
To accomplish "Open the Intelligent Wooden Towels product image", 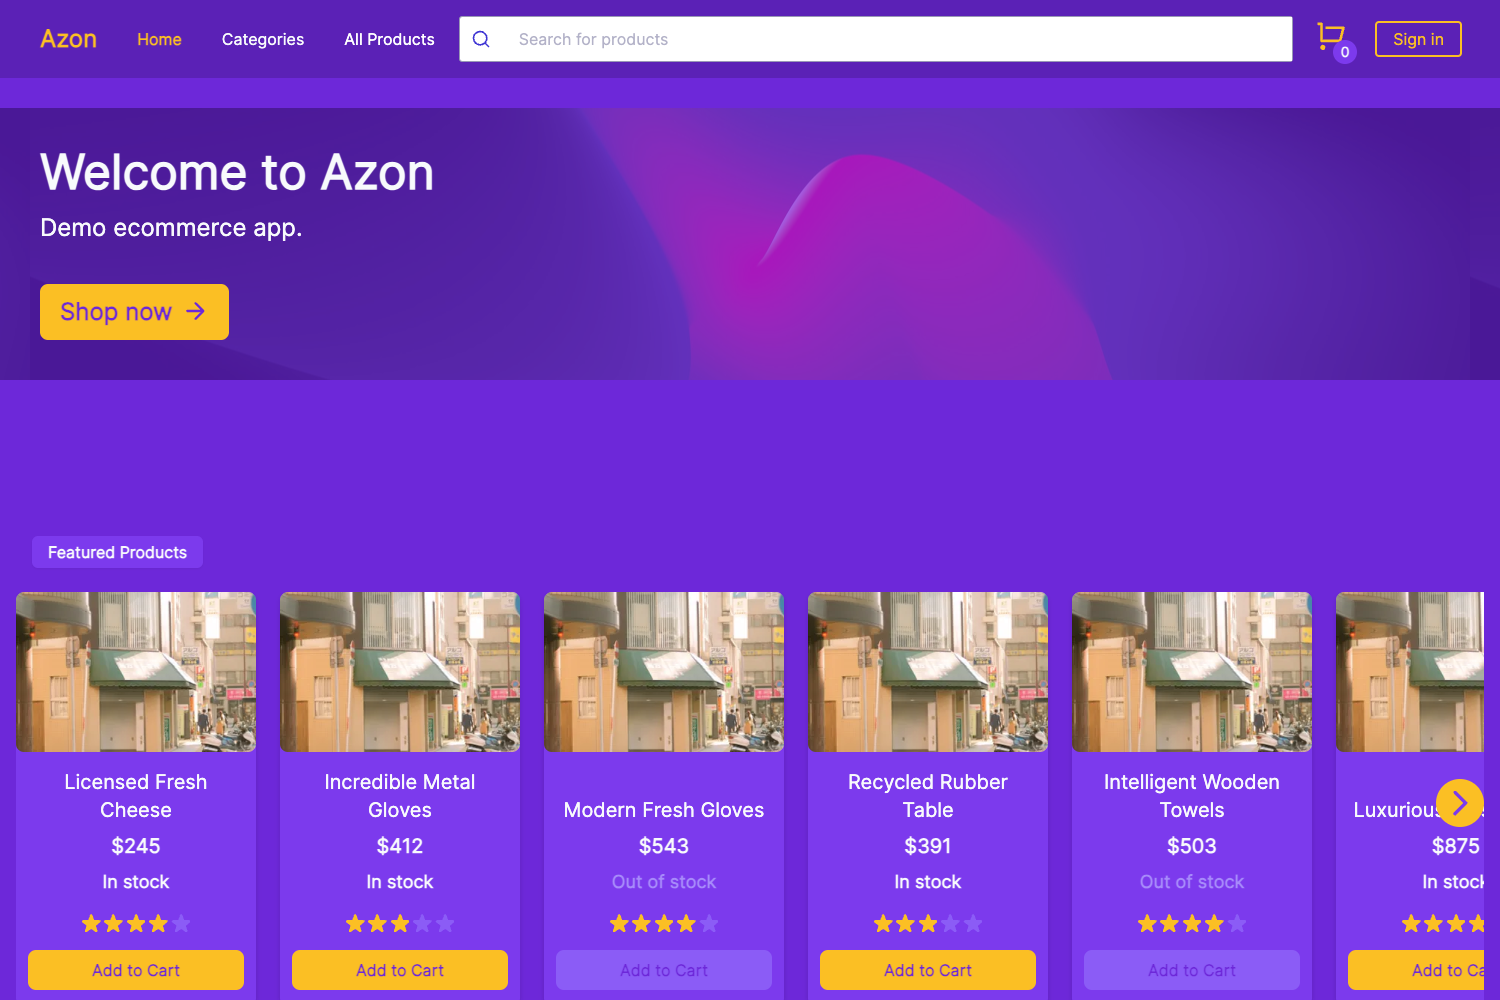I will [x=1191, y=671].
